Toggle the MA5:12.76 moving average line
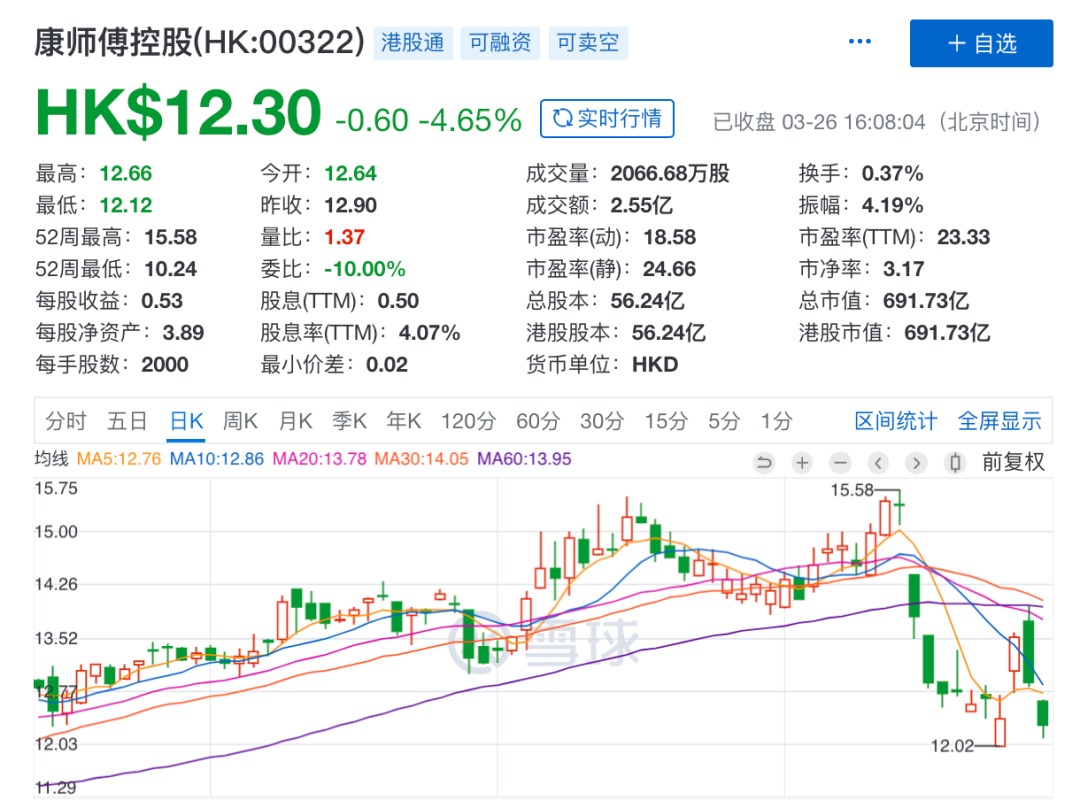Screen dimensions: 1080x800 coord(118,459)
